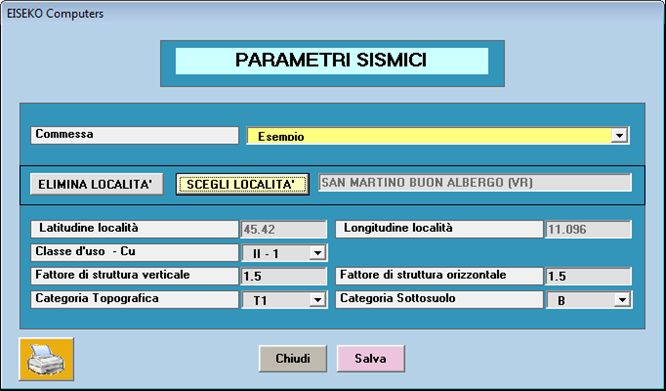Click the Salva button

[x=370, y=358]
